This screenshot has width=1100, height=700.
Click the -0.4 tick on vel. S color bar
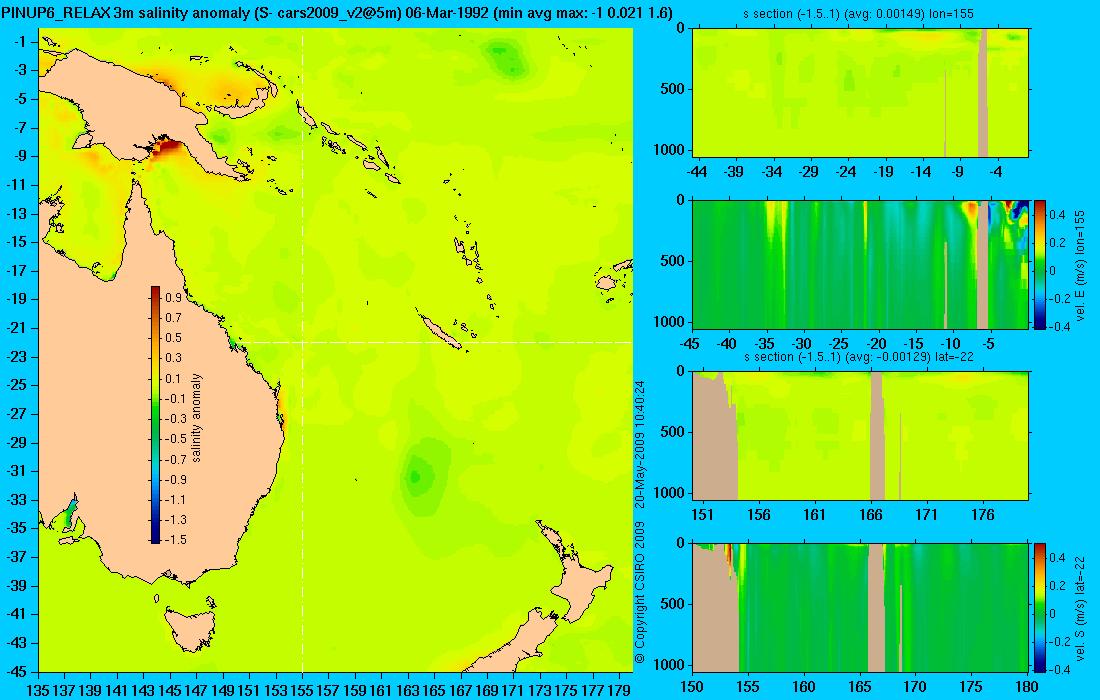1059,668
